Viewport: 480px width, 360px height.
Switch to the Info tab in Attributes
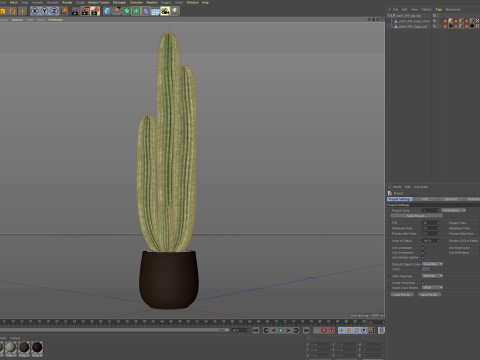coord(425,199)
